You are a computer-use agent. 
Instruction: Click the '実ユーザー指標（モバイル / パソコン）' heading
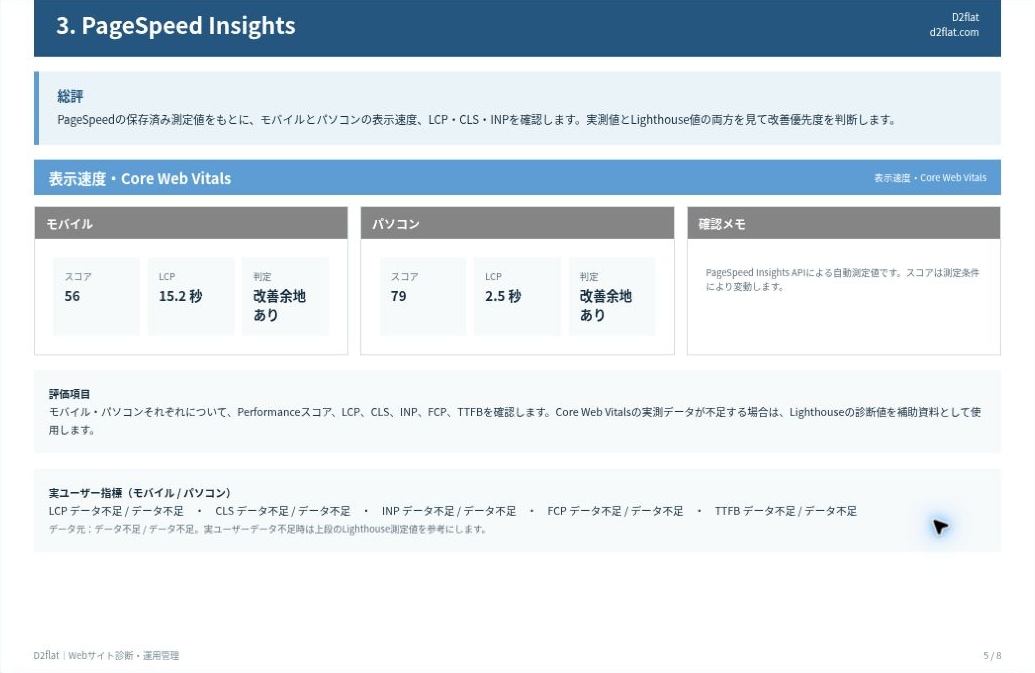(141, 493)
